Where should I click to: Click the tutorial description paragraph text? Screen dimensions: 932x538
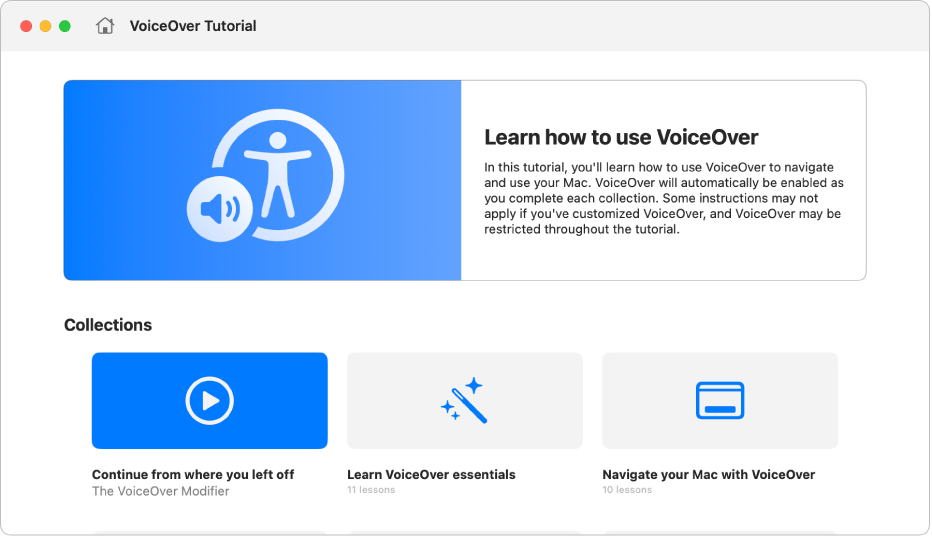663,198
